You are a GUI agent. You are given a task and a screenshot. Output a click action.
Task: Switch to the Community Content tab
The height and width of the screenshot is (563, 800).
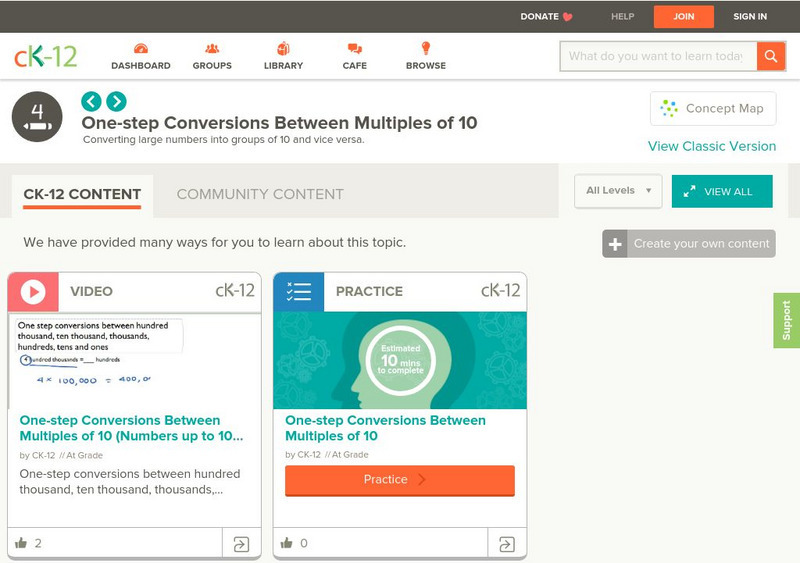click(x=260, y=194)
